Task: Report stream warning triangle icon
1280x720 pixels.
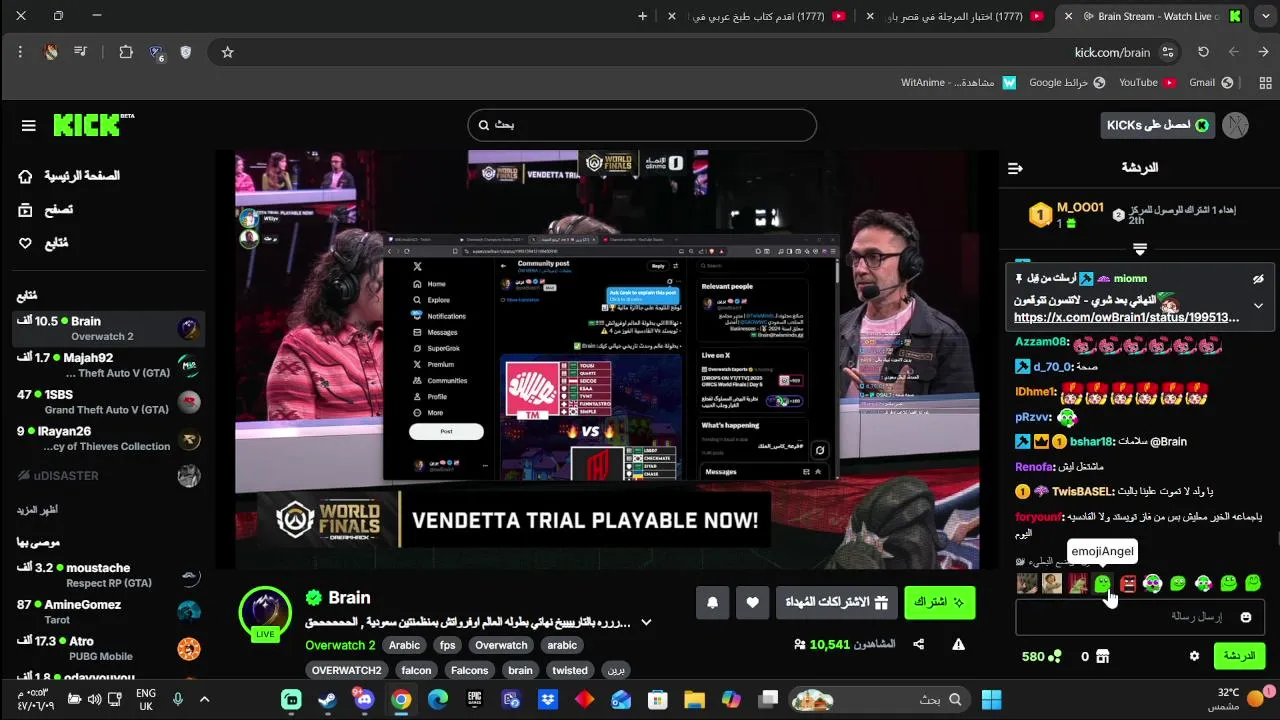Action: point(958,645)
